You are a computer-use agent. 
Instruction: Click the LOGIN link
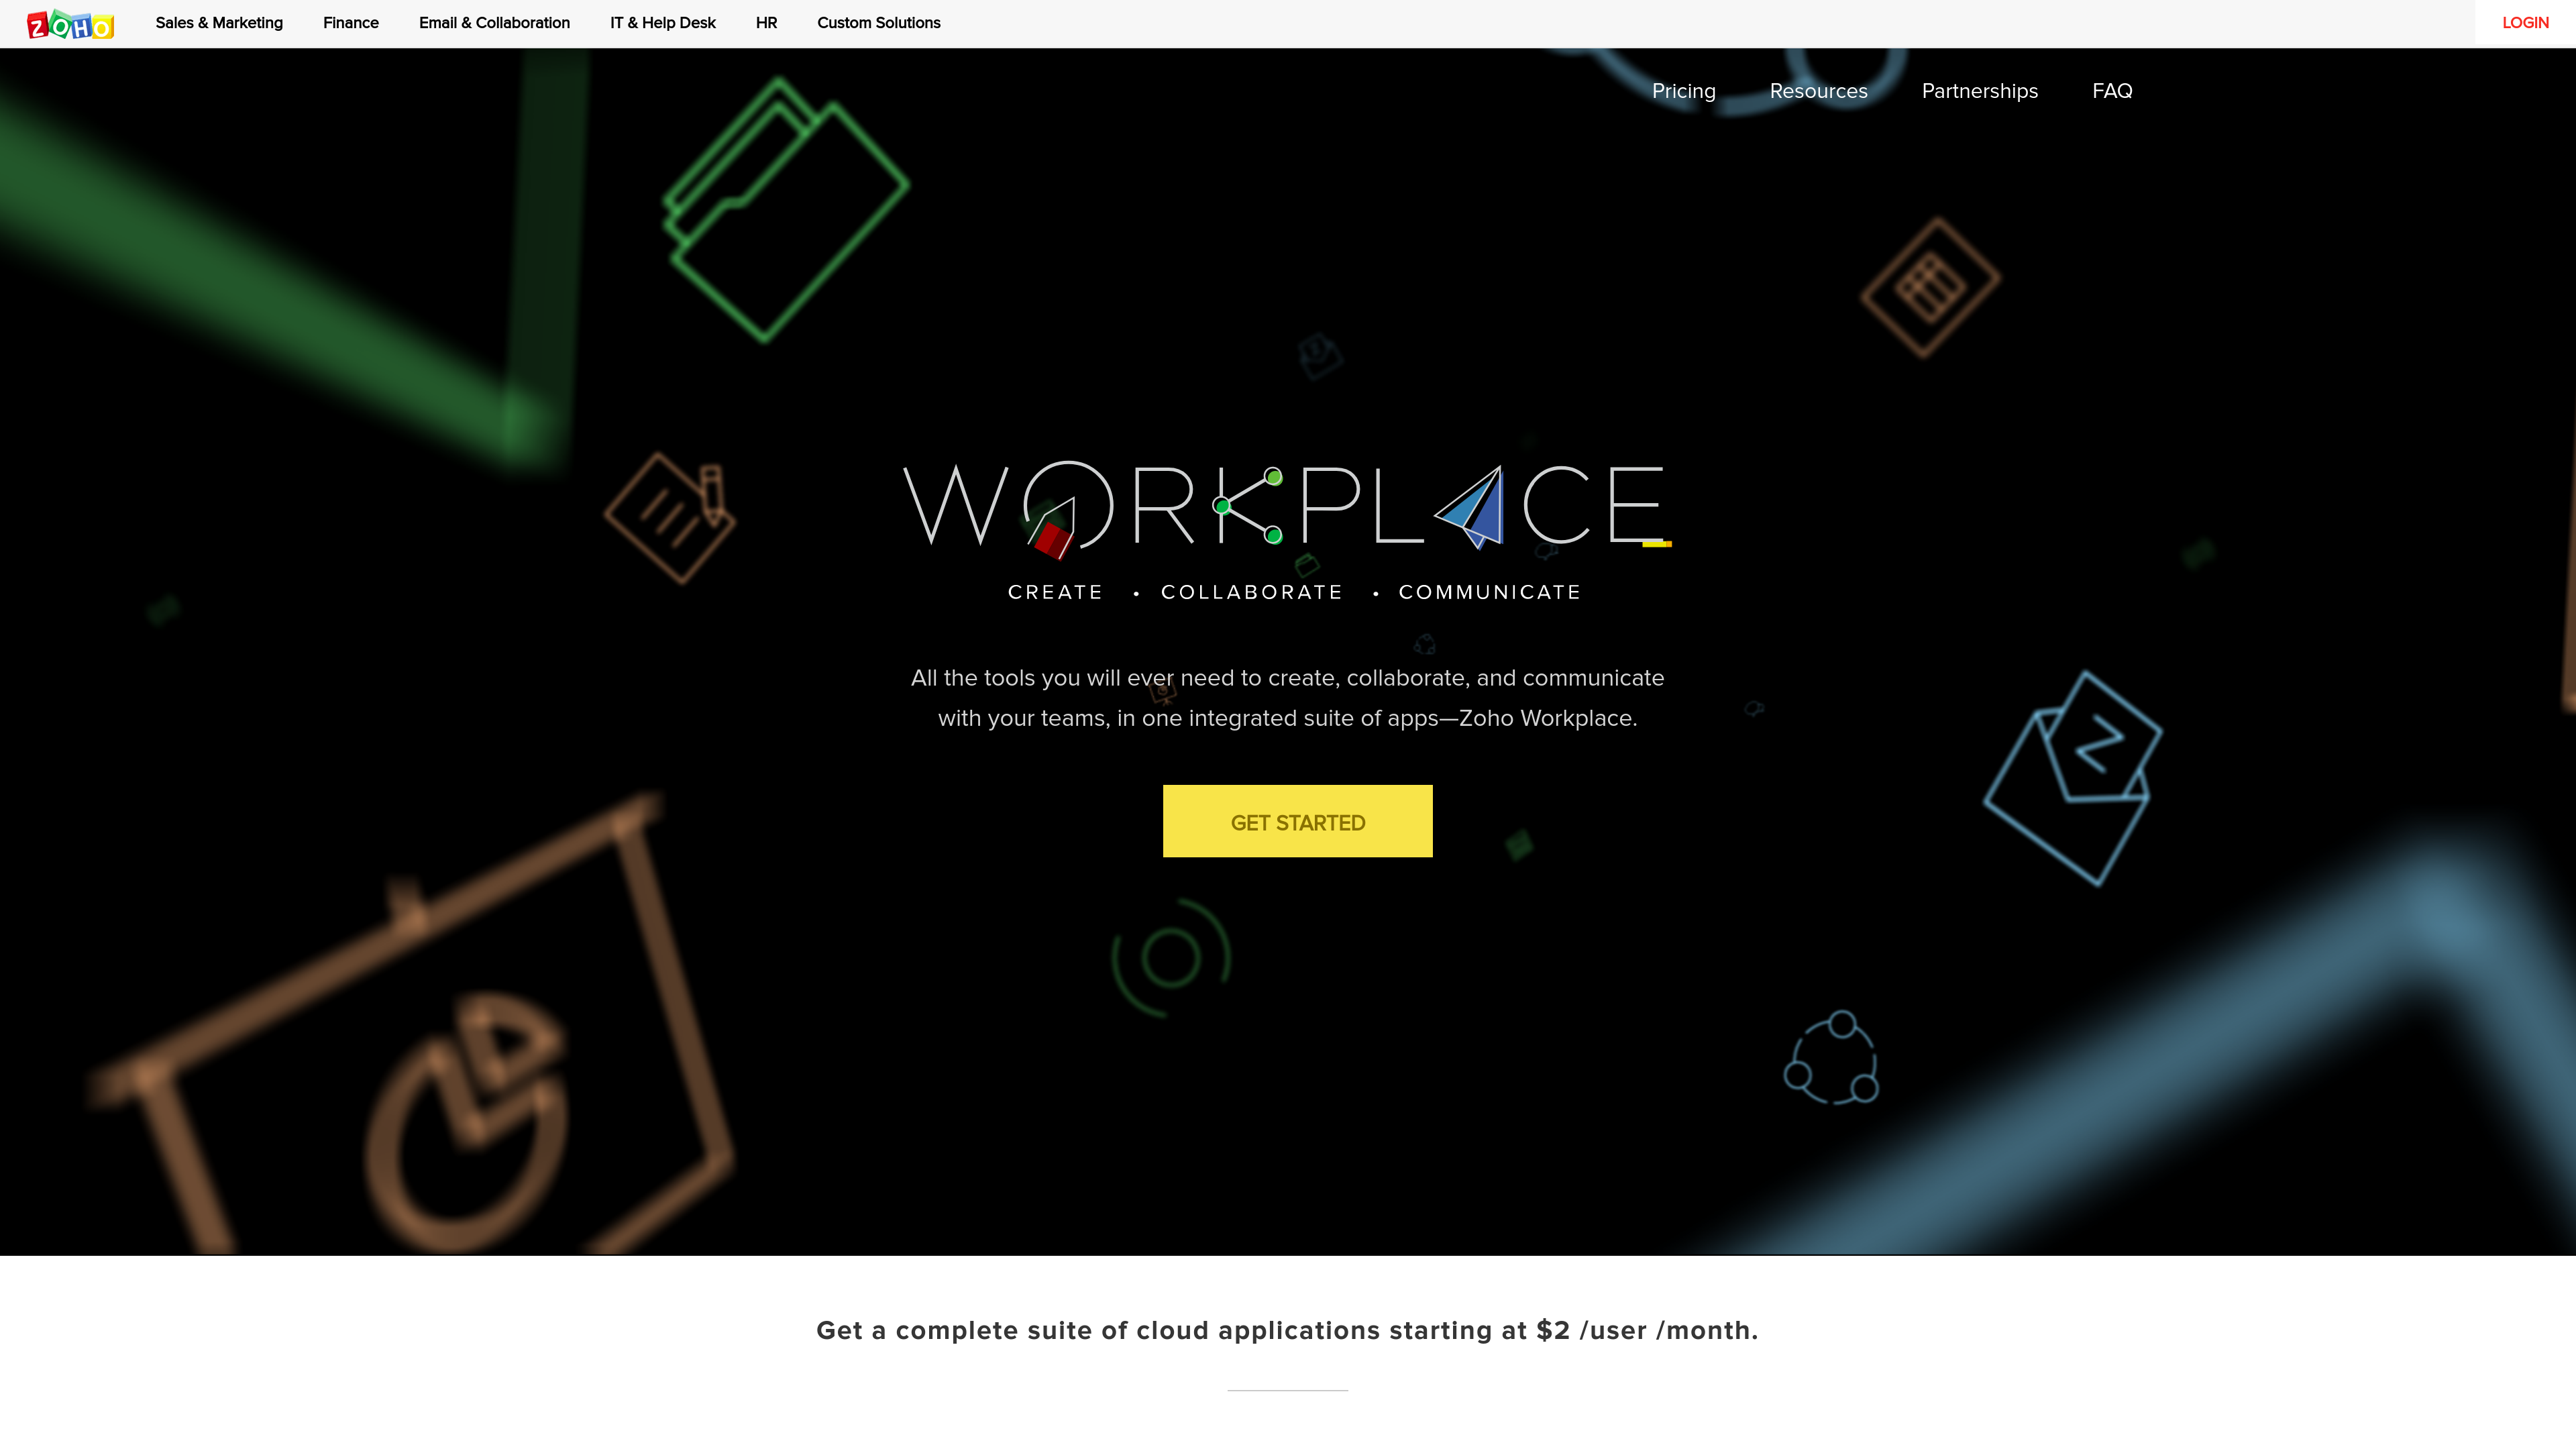pyautogui.click(x=2525, y=23)
